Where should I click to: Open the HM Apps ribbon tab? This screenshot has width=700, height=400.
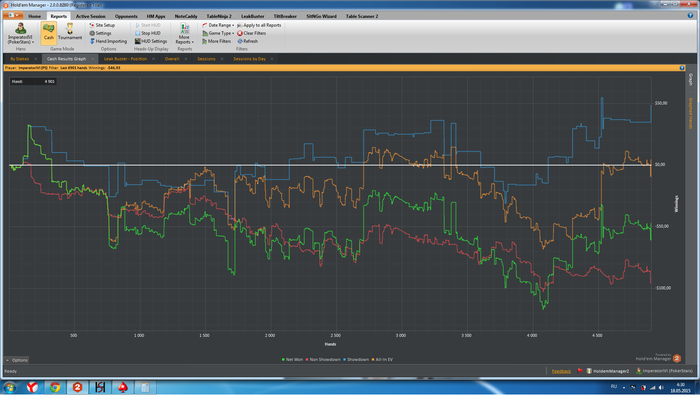156,16
